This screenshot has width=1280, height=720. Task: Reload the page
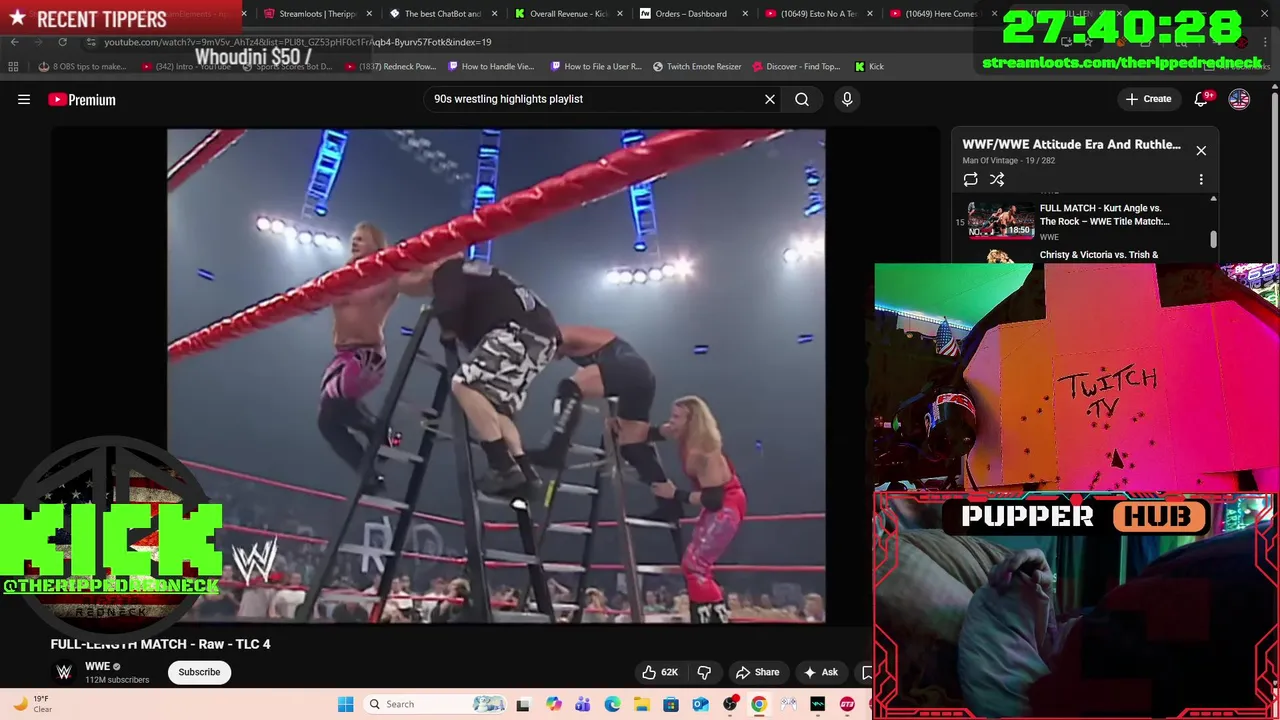(x=62, y=42)
